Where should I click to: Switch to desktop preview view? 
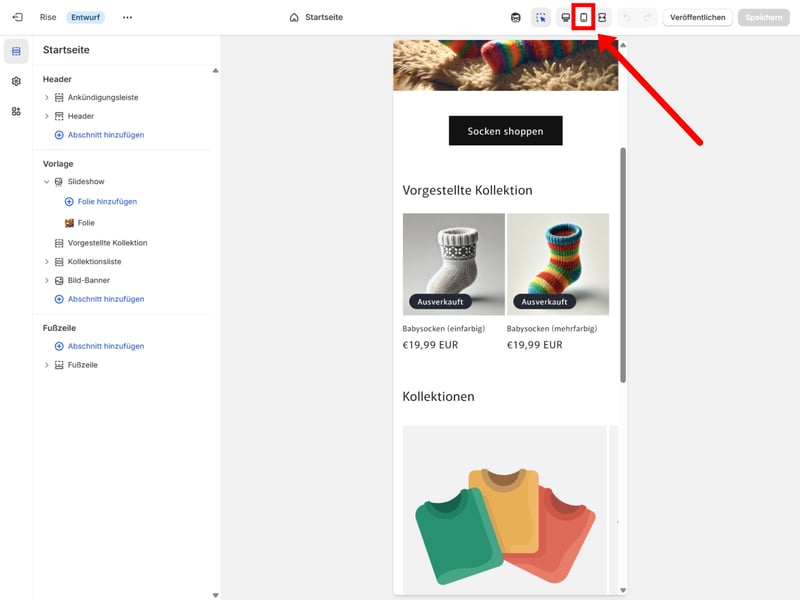point(565,17)
